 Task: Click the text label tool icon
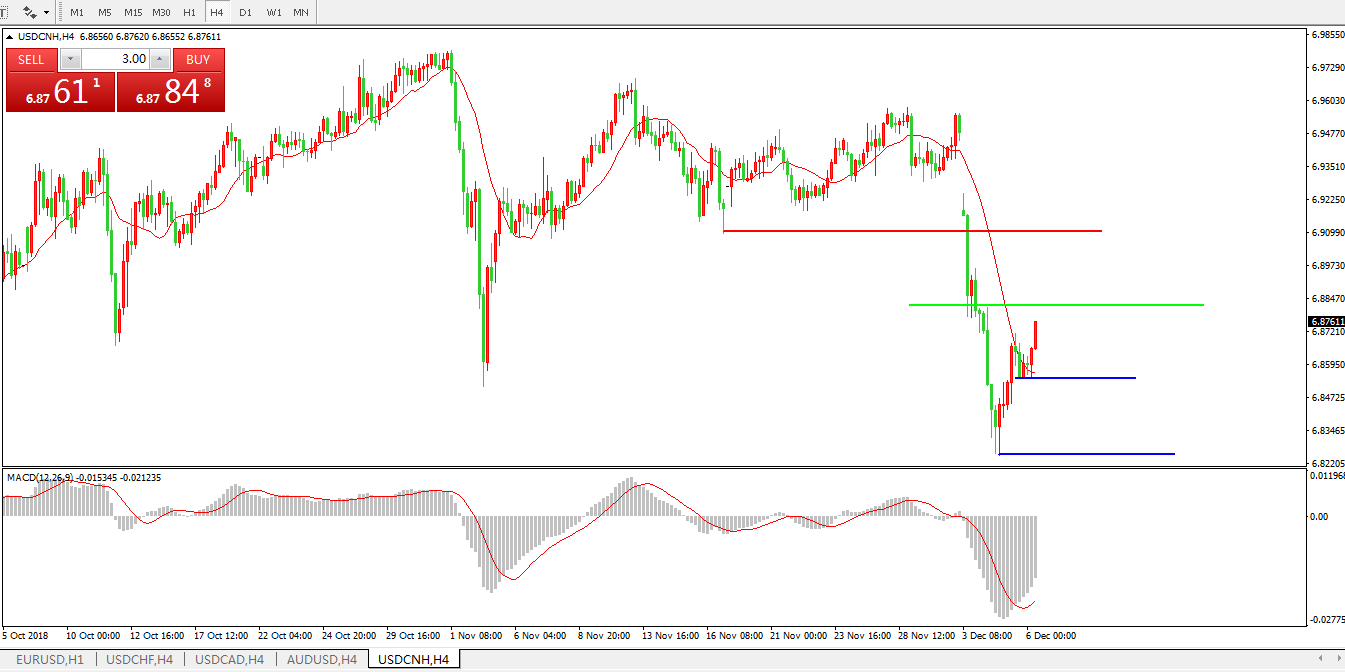(4, 12)
